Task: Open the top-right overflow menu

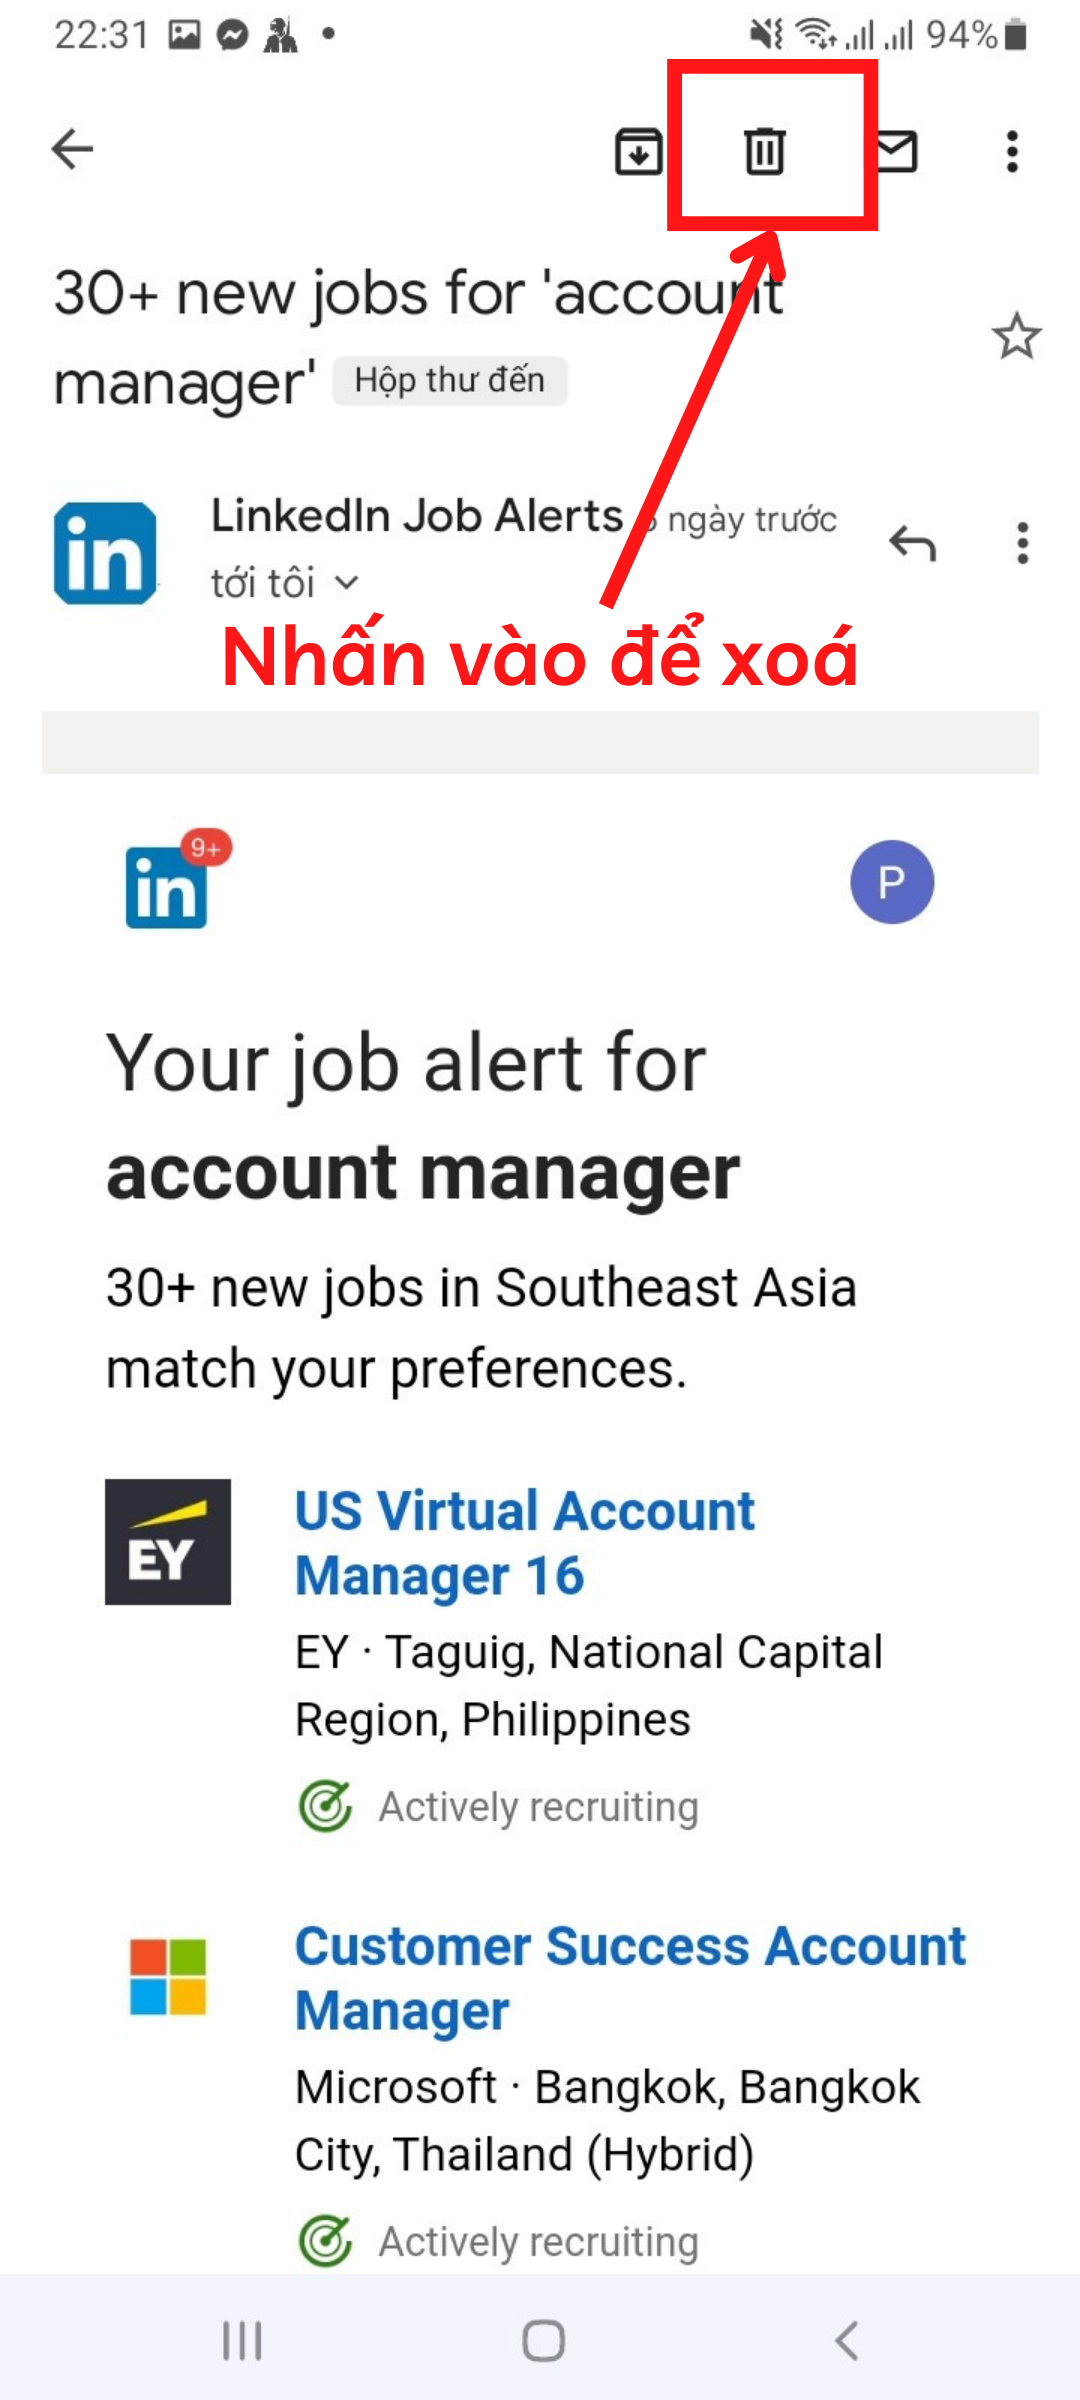Action: [x=1012, y=152]
